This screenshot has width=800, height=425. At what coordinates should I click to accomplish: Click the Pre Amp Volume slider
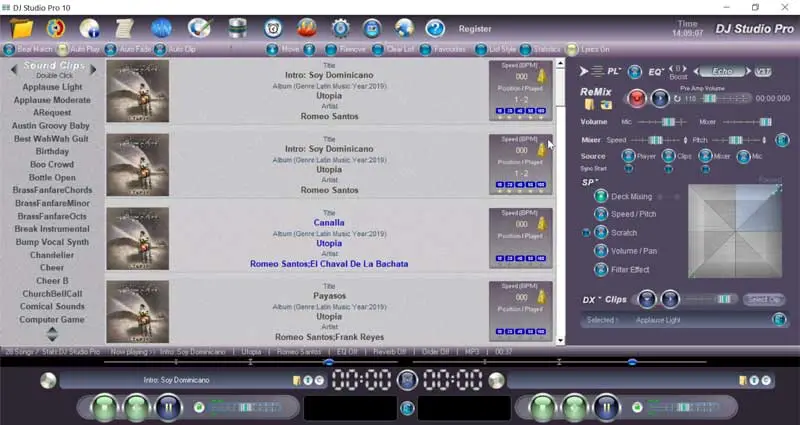726,98
